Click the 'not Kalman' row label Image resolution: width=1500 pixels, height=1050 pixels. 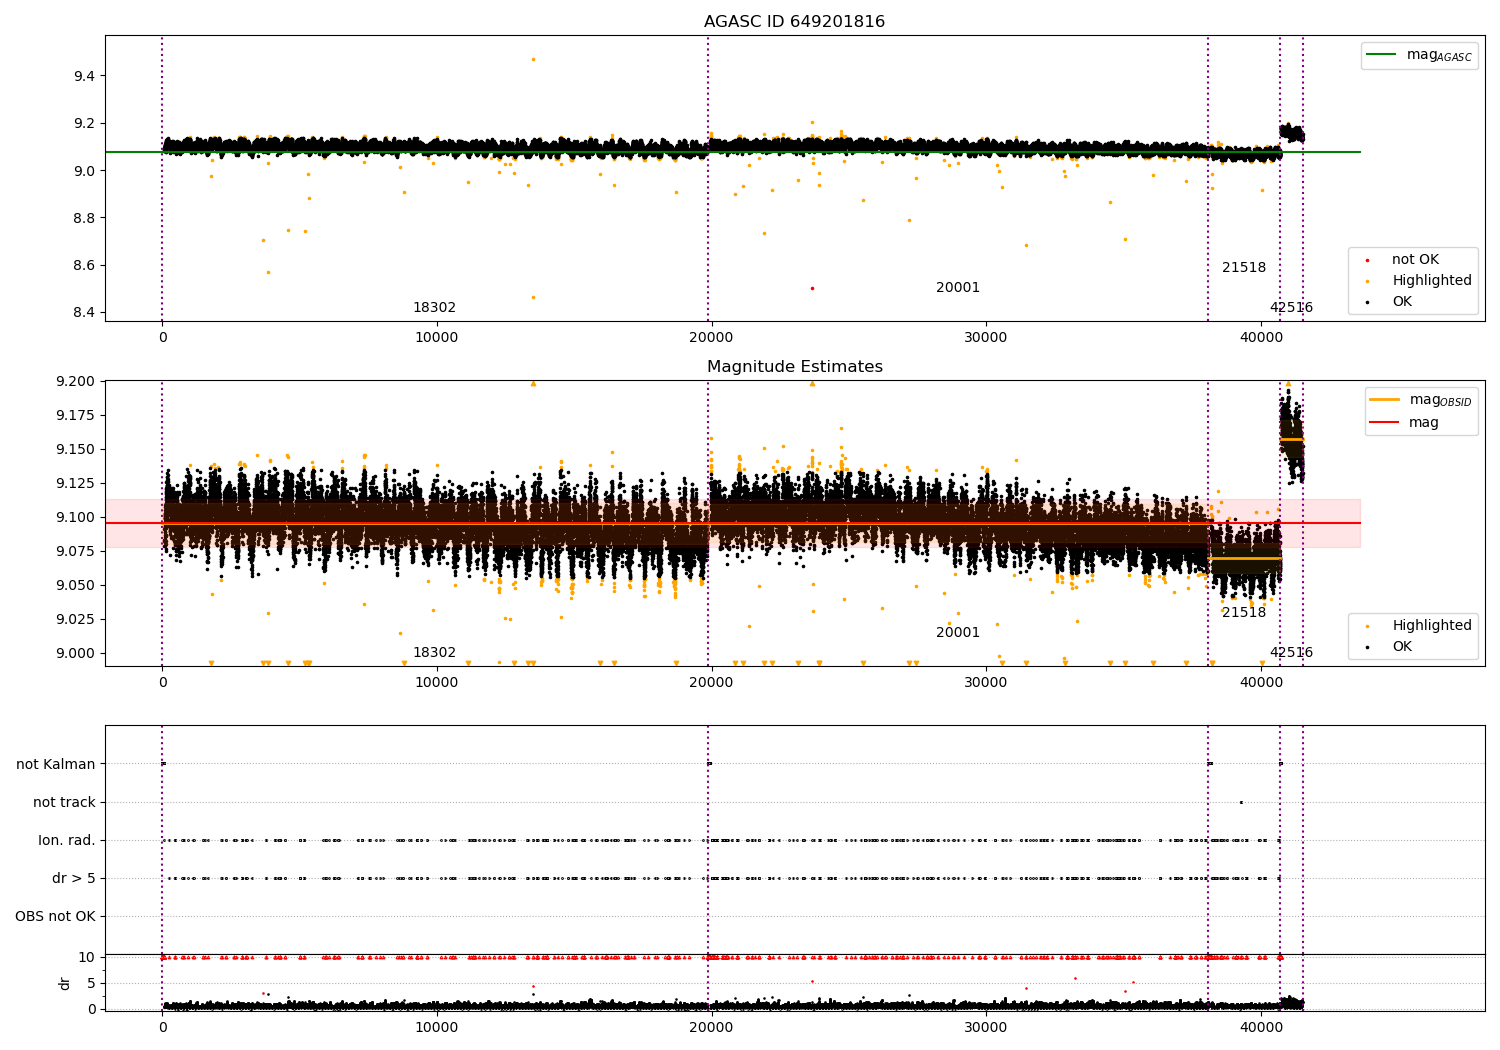click(56, 765)
